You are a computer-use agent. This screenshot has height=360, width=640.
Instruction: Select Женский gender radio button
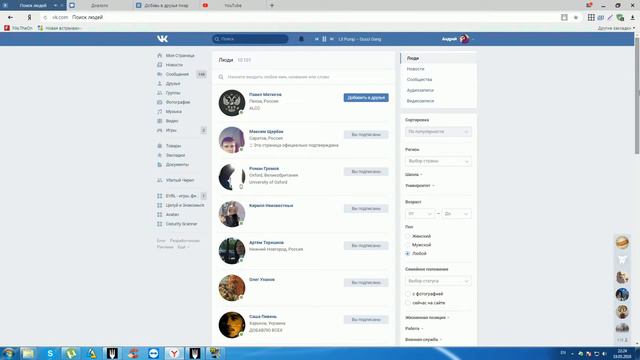pos(408,236)
